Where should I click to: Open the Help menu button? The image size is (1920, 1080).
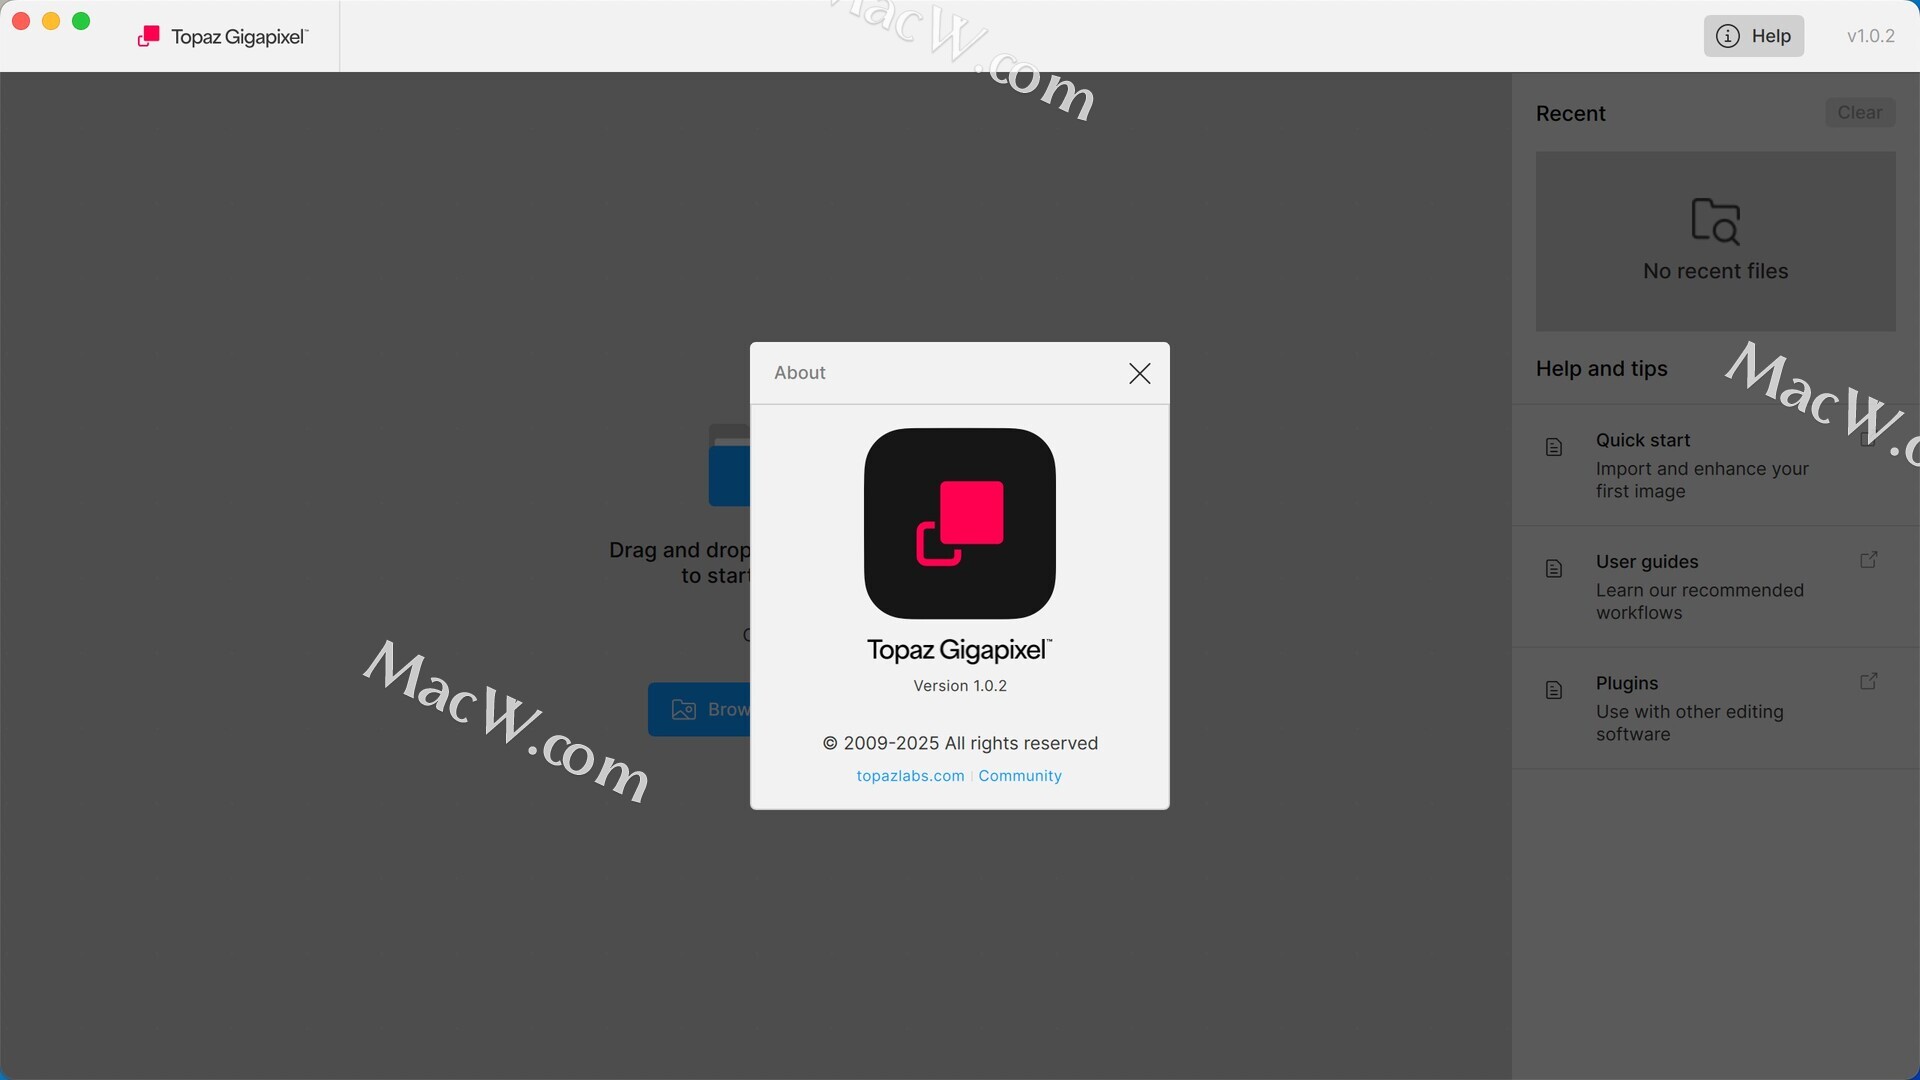1753,36
